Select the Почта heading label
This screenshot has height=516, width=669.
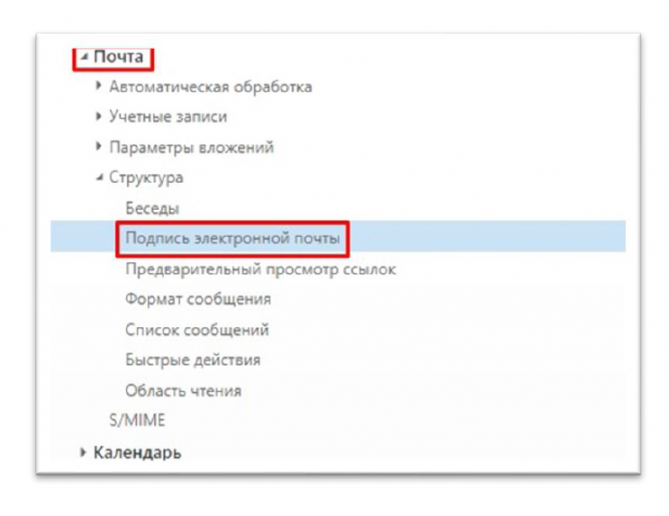[118, 57]
